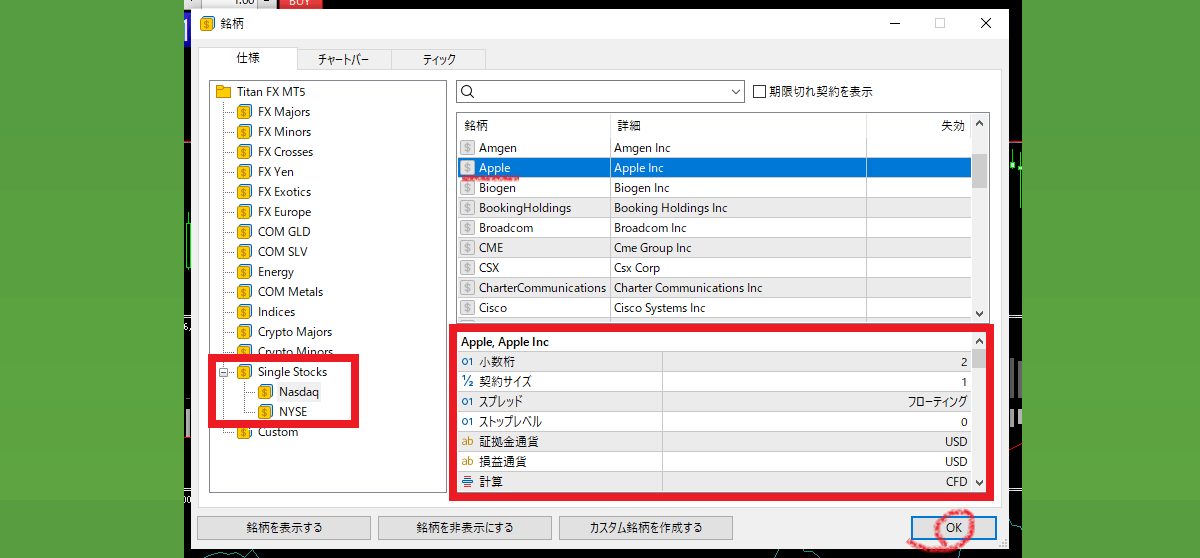
Task: Click the 銘柄を非表示にする button
Action: click(465, 528)
